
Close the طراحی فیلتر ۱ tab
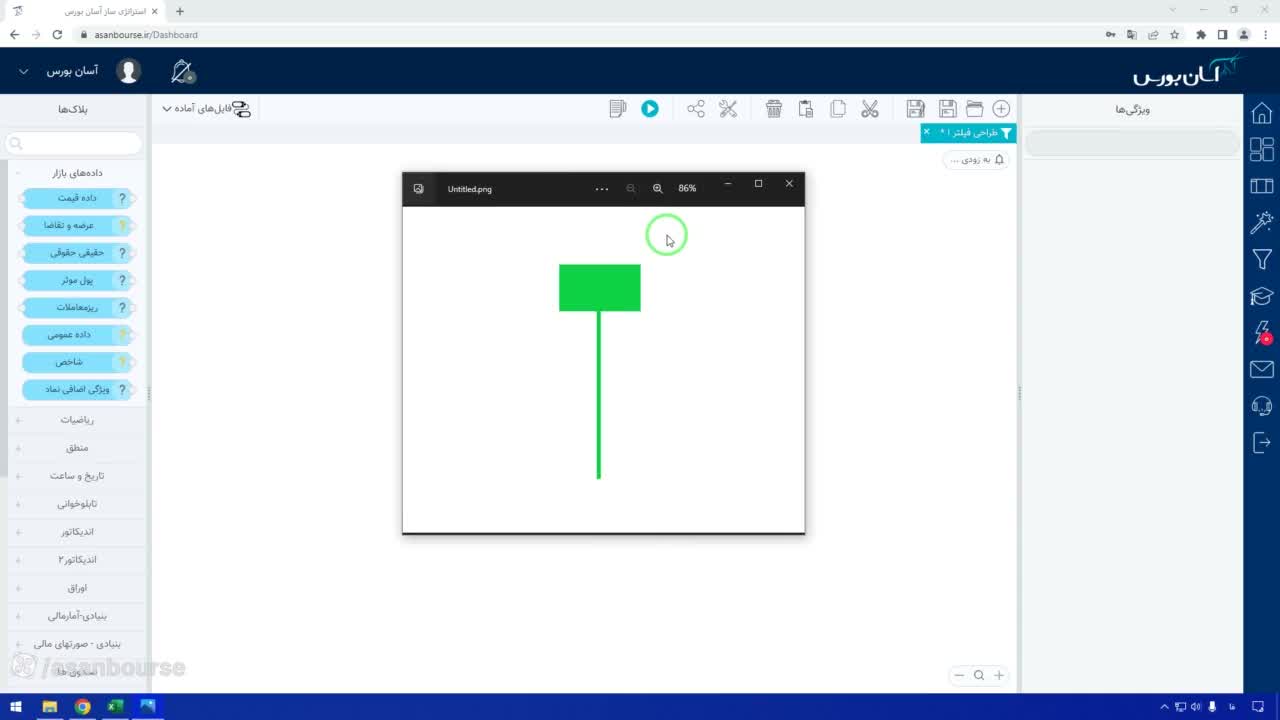tap(927, 132)
